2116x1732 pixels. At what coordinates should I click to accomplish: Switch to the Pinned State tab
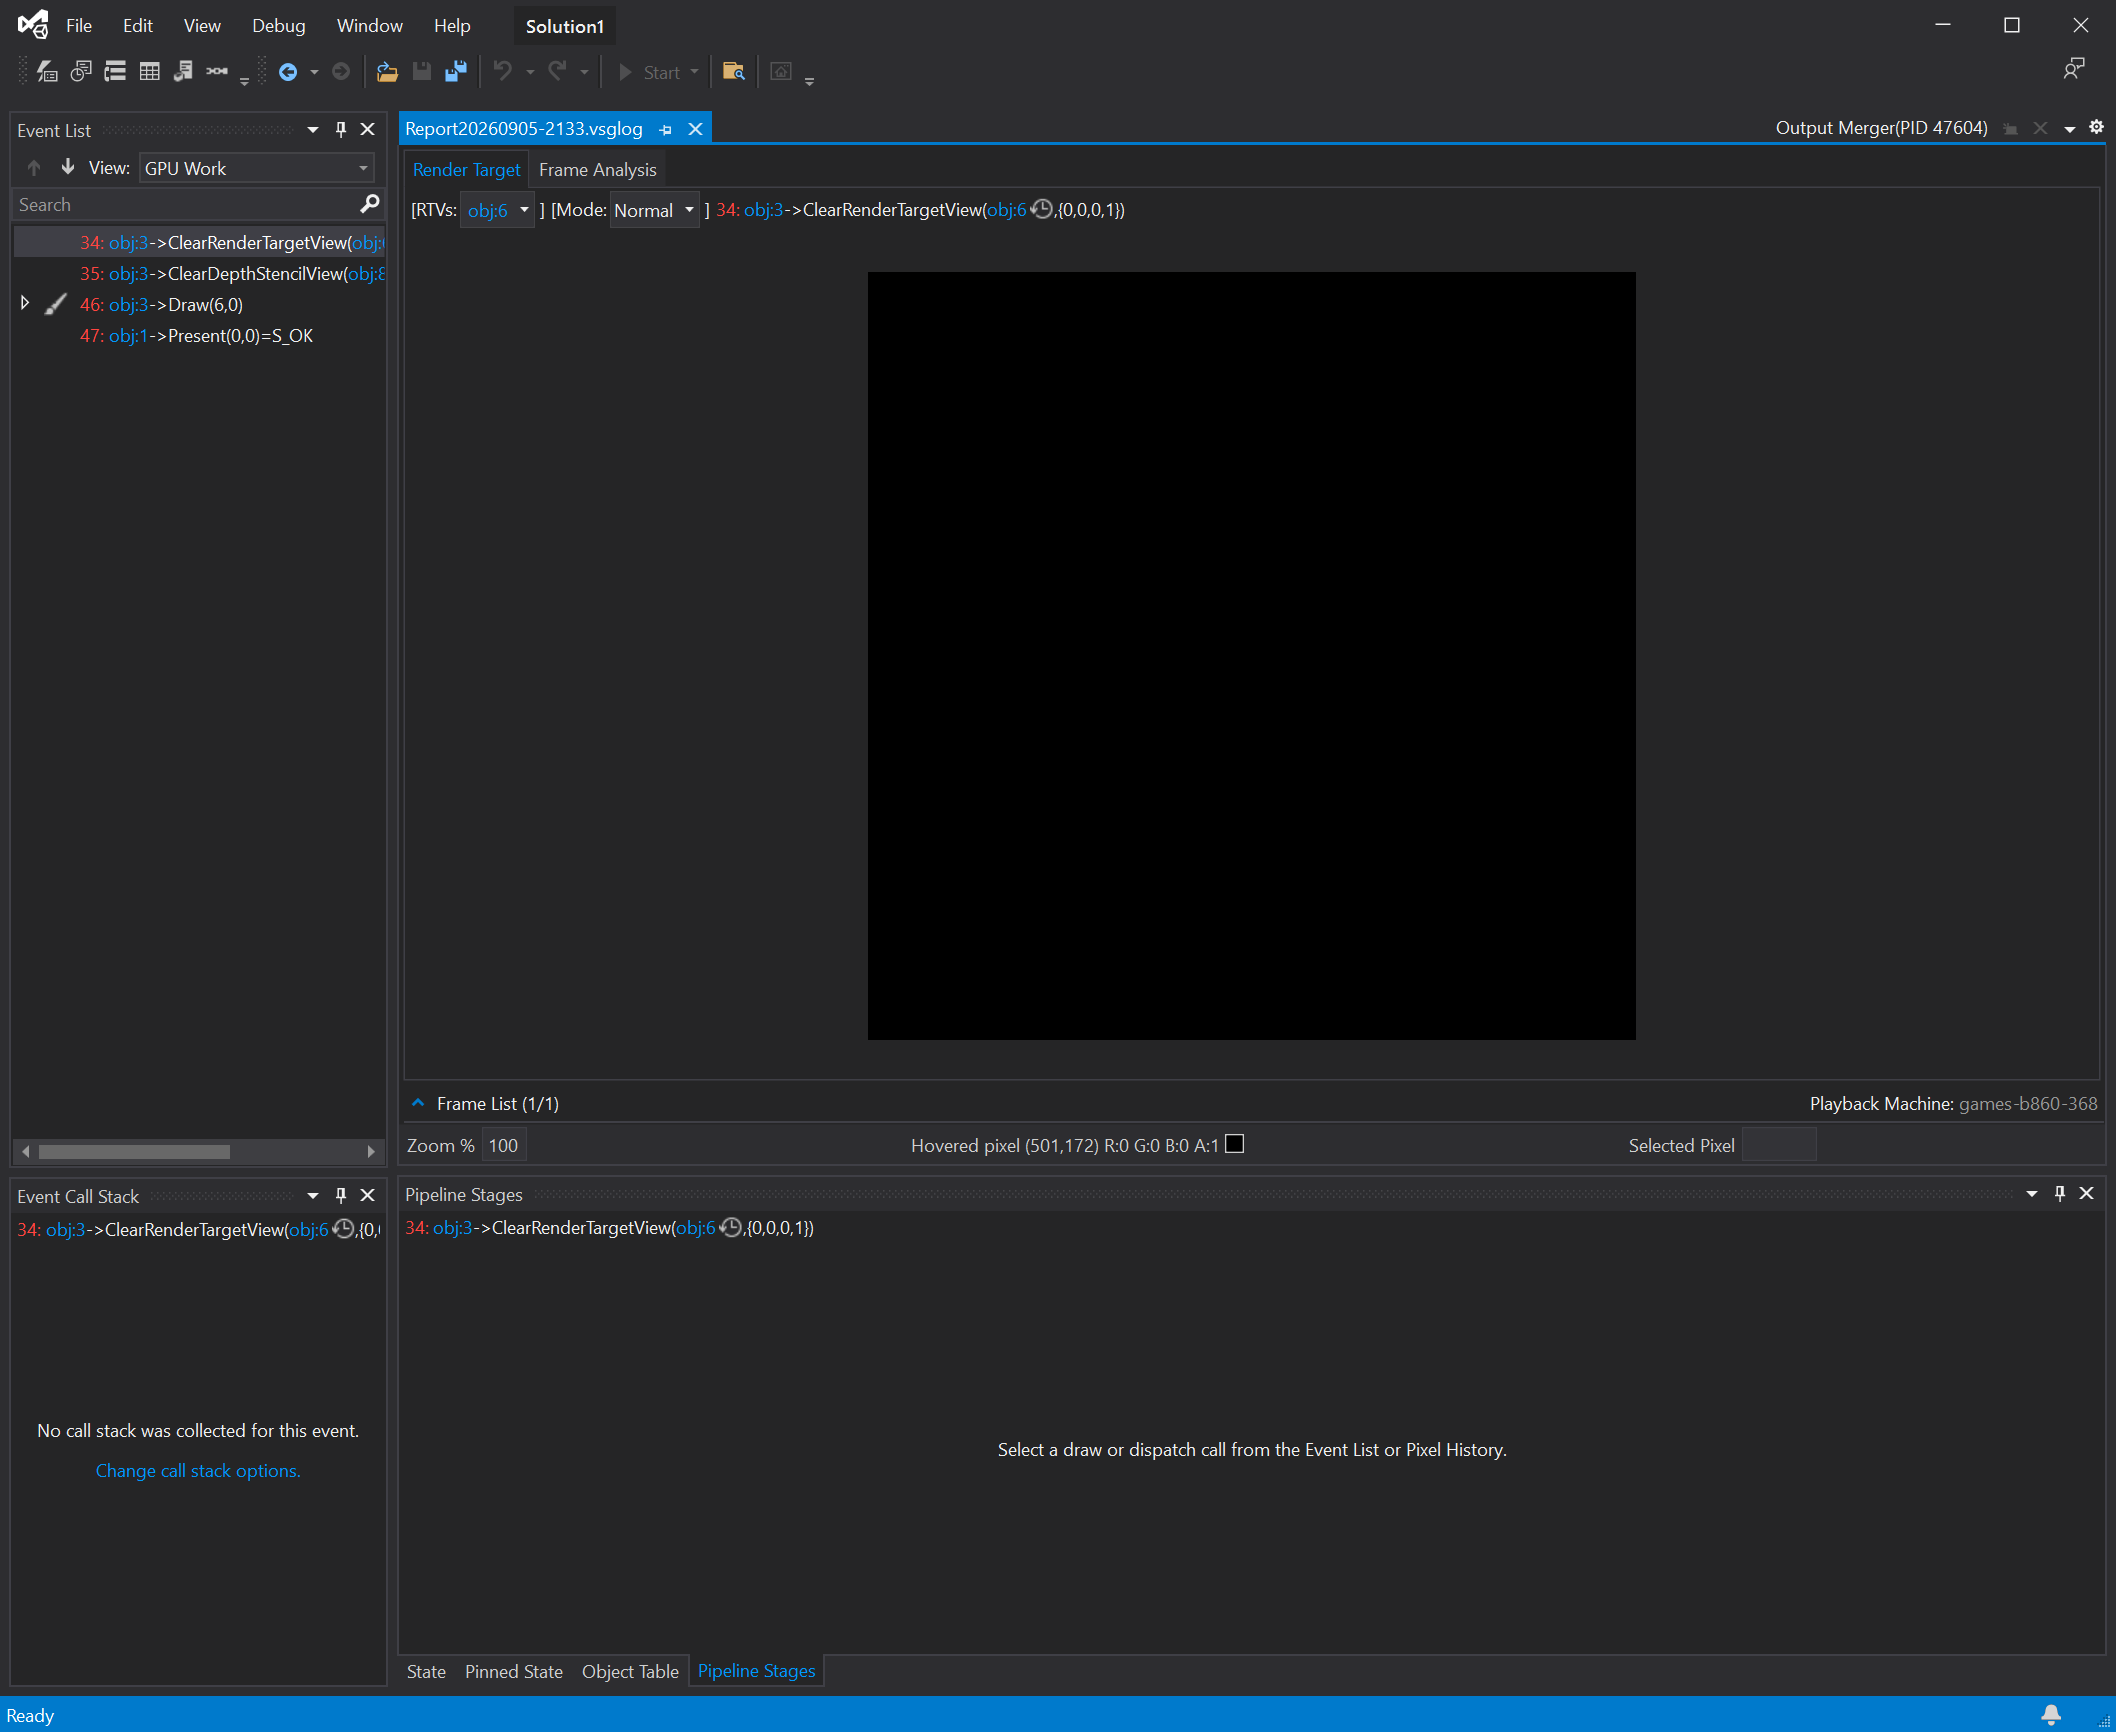513,1671
